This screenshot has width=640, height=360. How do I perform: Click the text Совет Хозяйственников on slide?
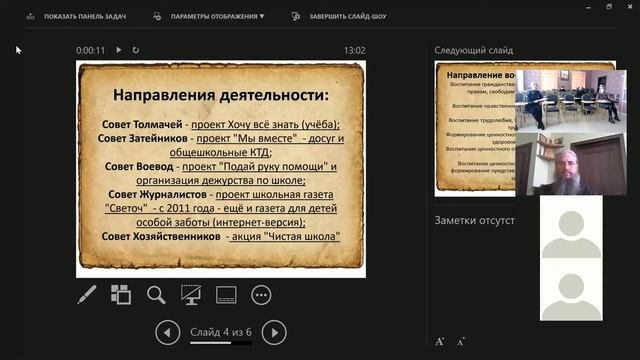(161, 236)
